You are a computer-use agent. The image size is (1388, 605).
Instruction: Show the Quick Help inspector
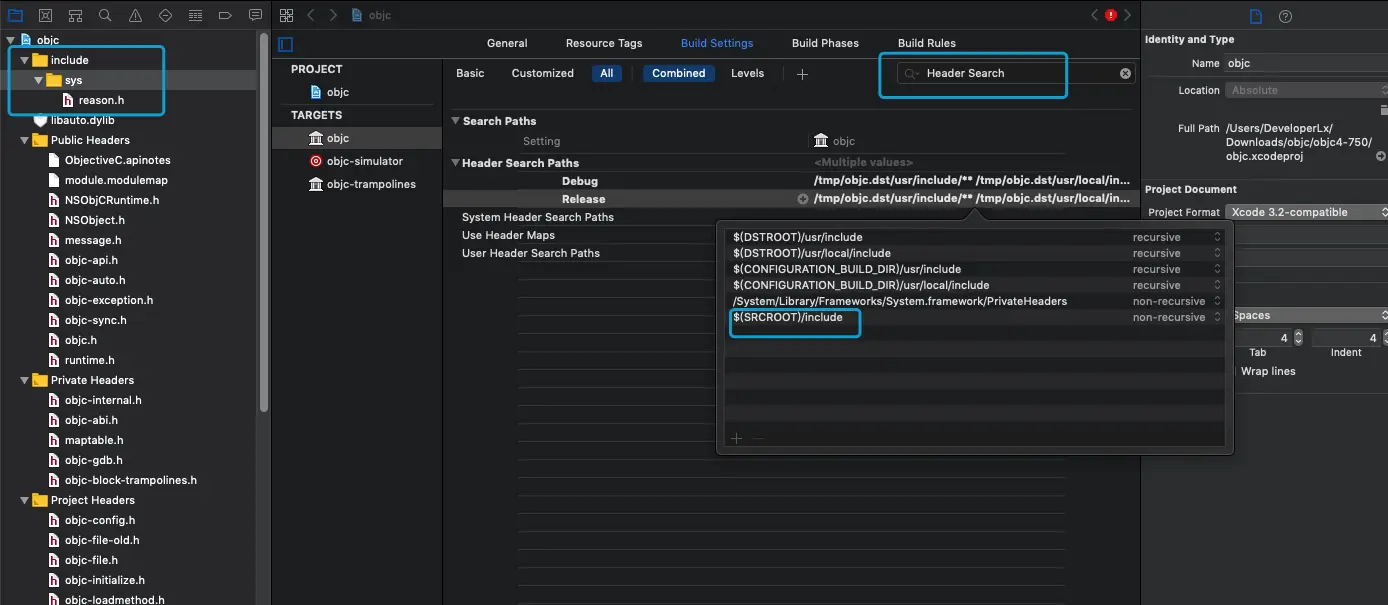tap(1286, 16)
